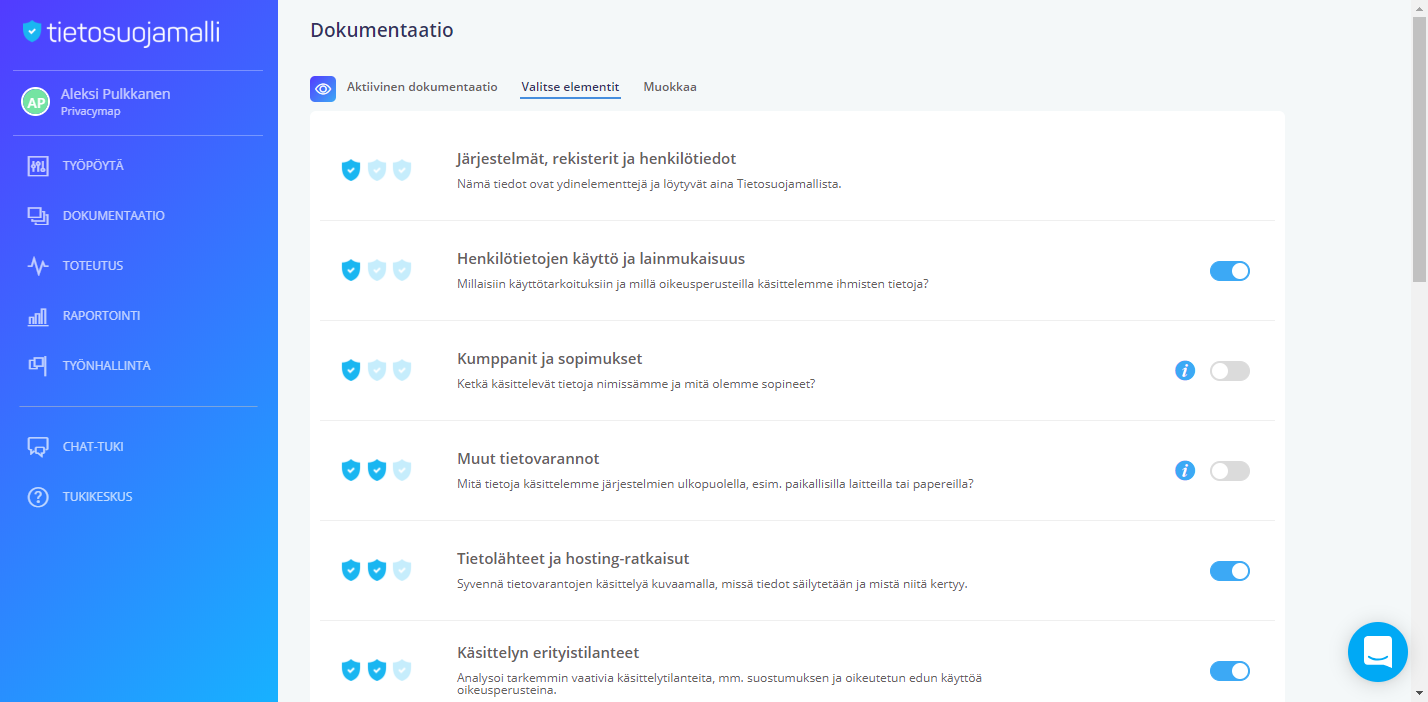Open DOKUMENTAATIO in sidebar menu
This screenshot has height=702, width=1428.
(114, 216)
